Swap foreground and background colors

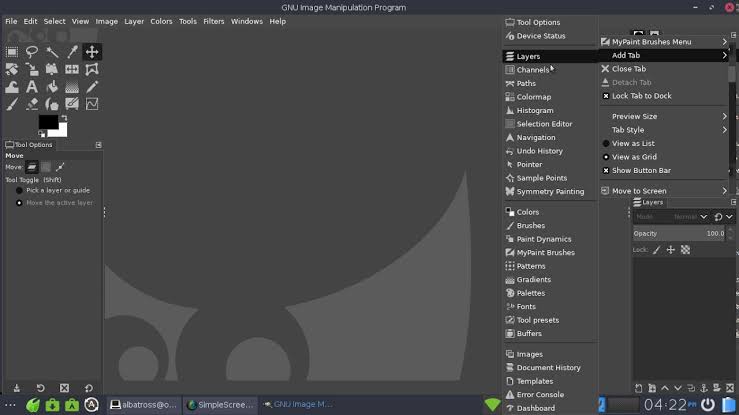(x=64, y=118)
